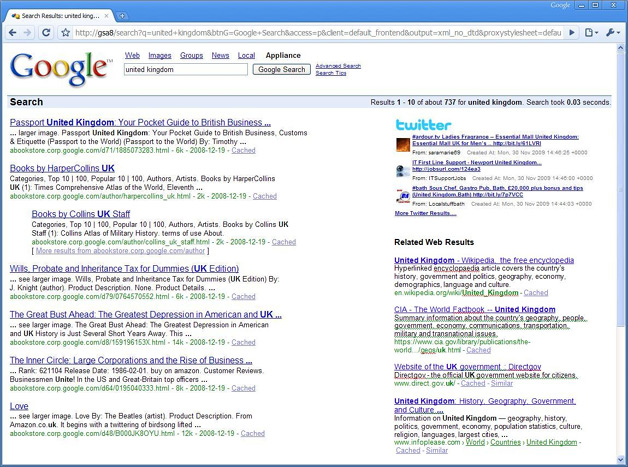
Task: Click in the united kingdom search field
Action: coord(184,70)
